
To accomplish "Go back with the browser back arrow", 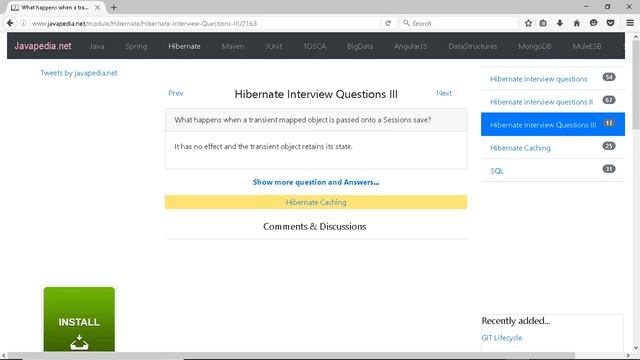I will click(10, 23).
